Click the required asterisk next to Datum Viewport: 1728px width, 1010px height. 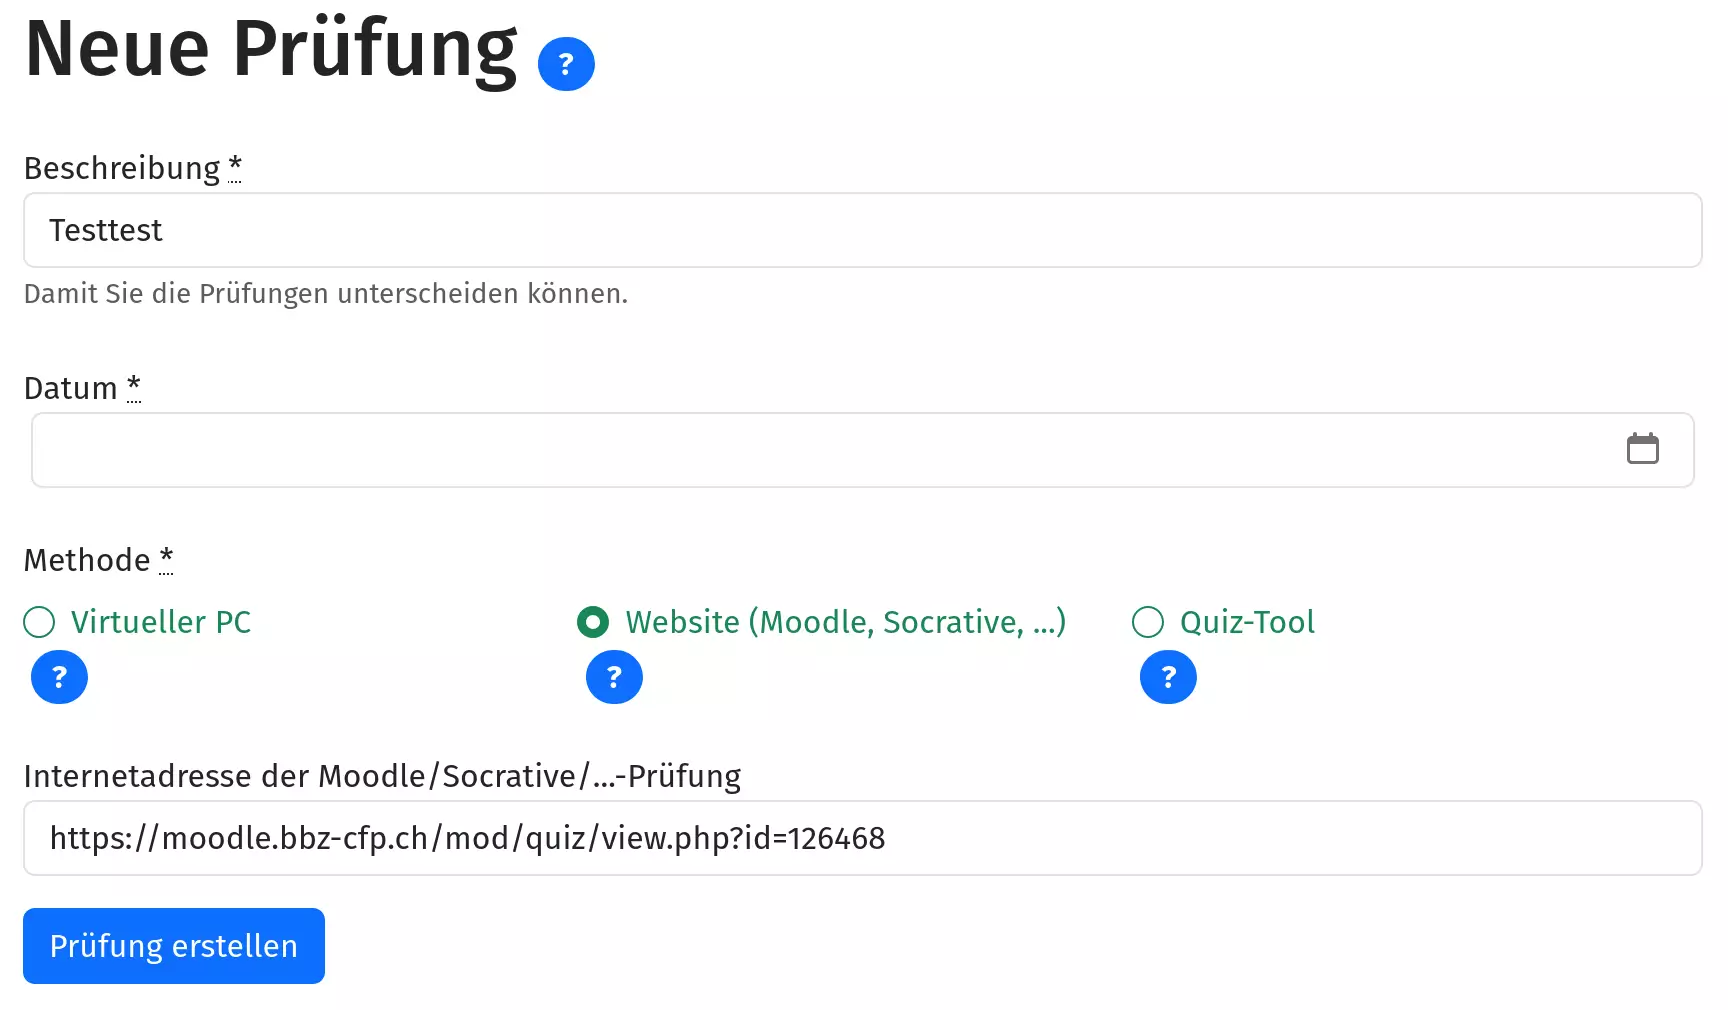134,386
